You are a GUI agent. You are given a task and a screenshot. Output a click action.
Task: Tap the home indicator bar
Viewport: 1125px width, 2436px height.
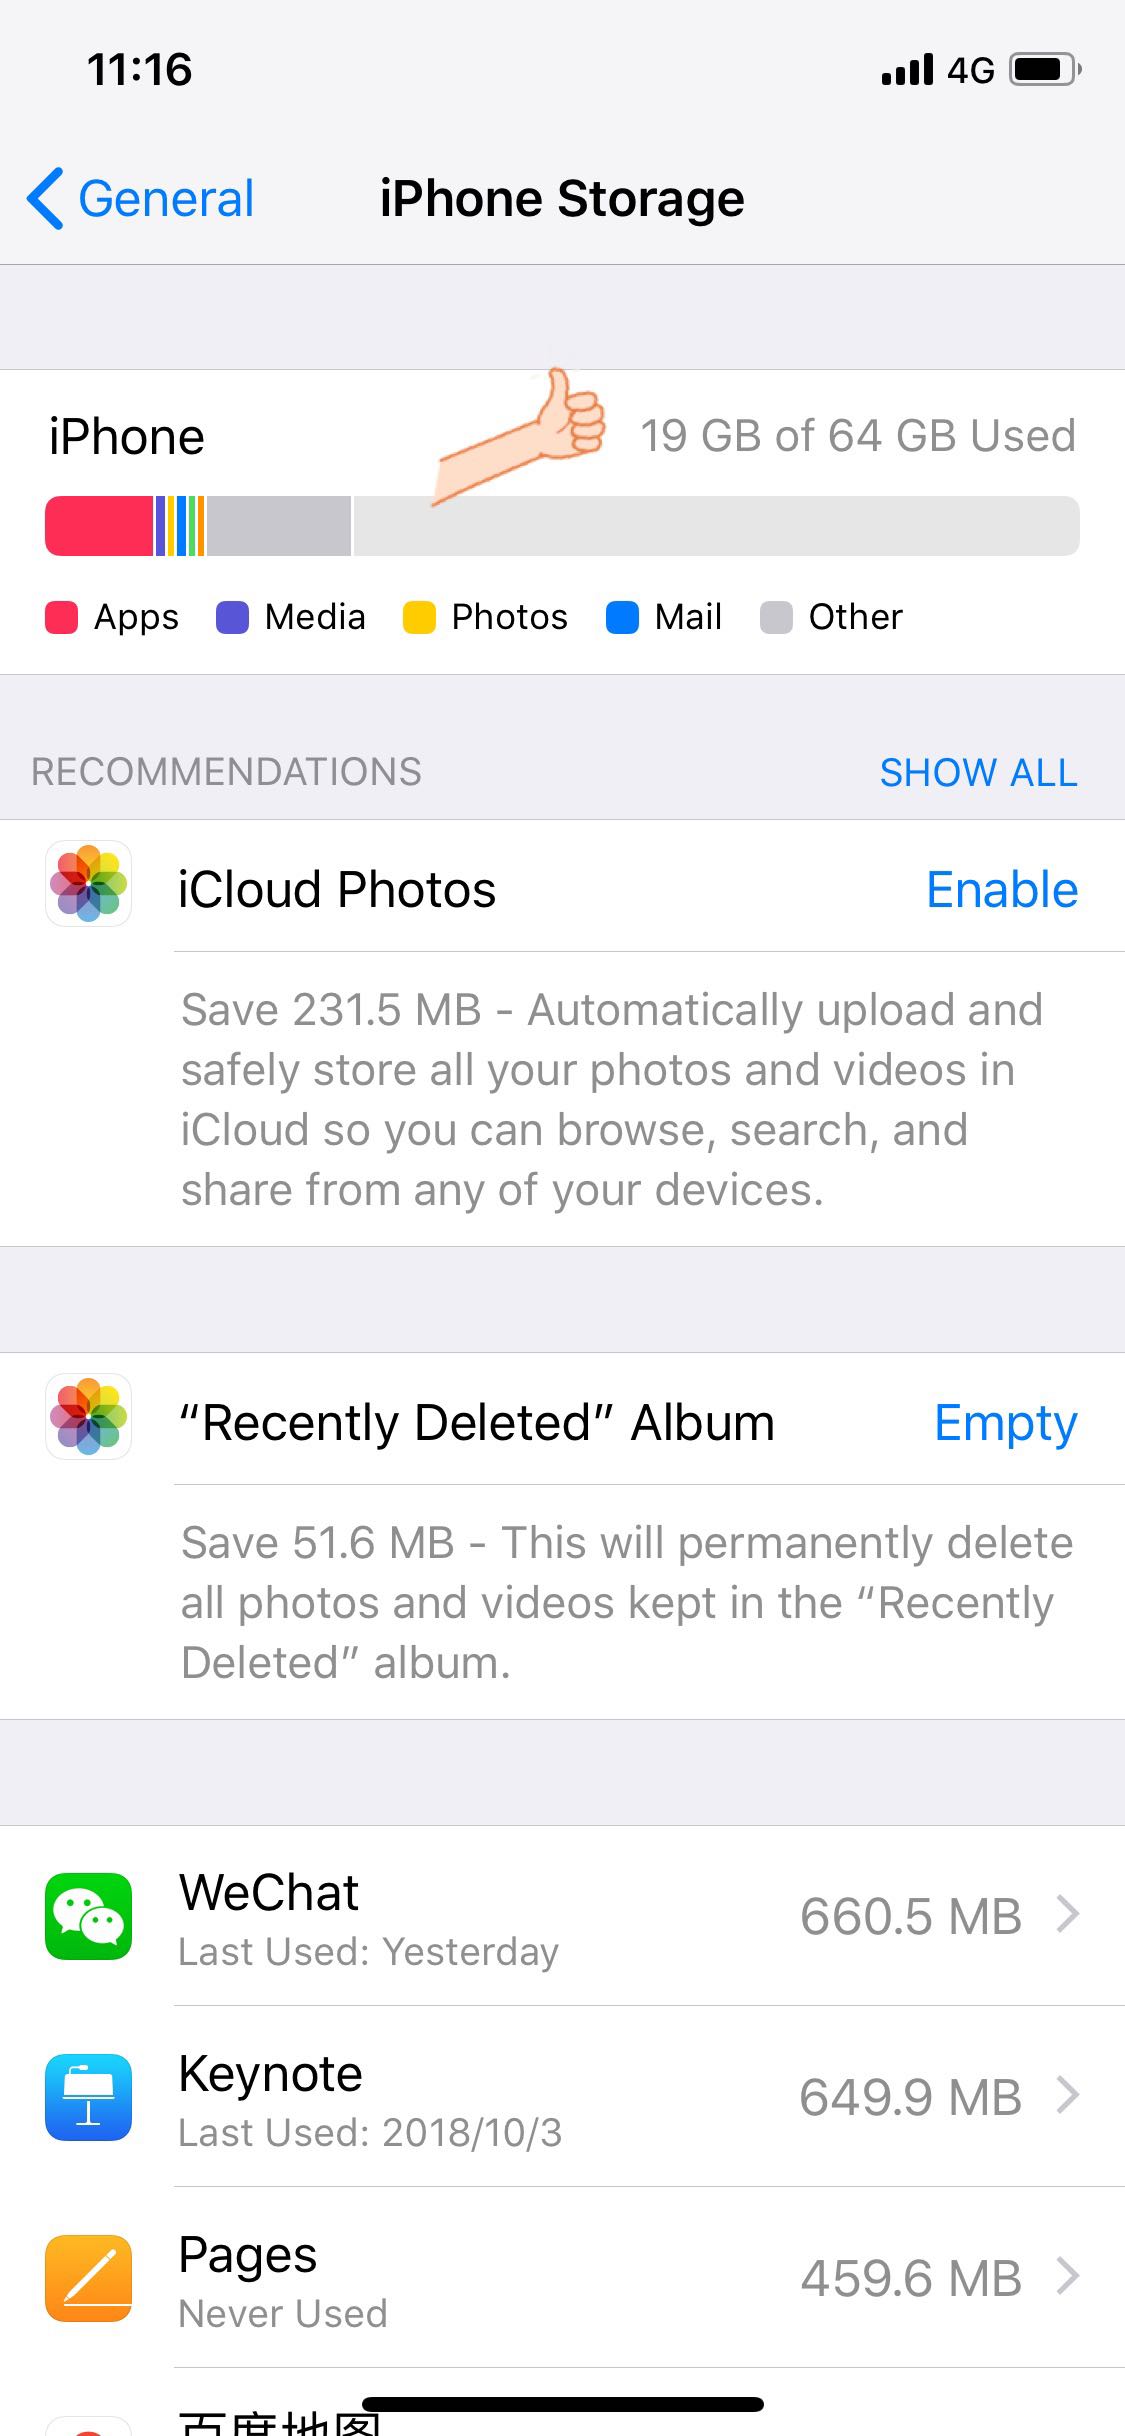tap(562, 2404)
